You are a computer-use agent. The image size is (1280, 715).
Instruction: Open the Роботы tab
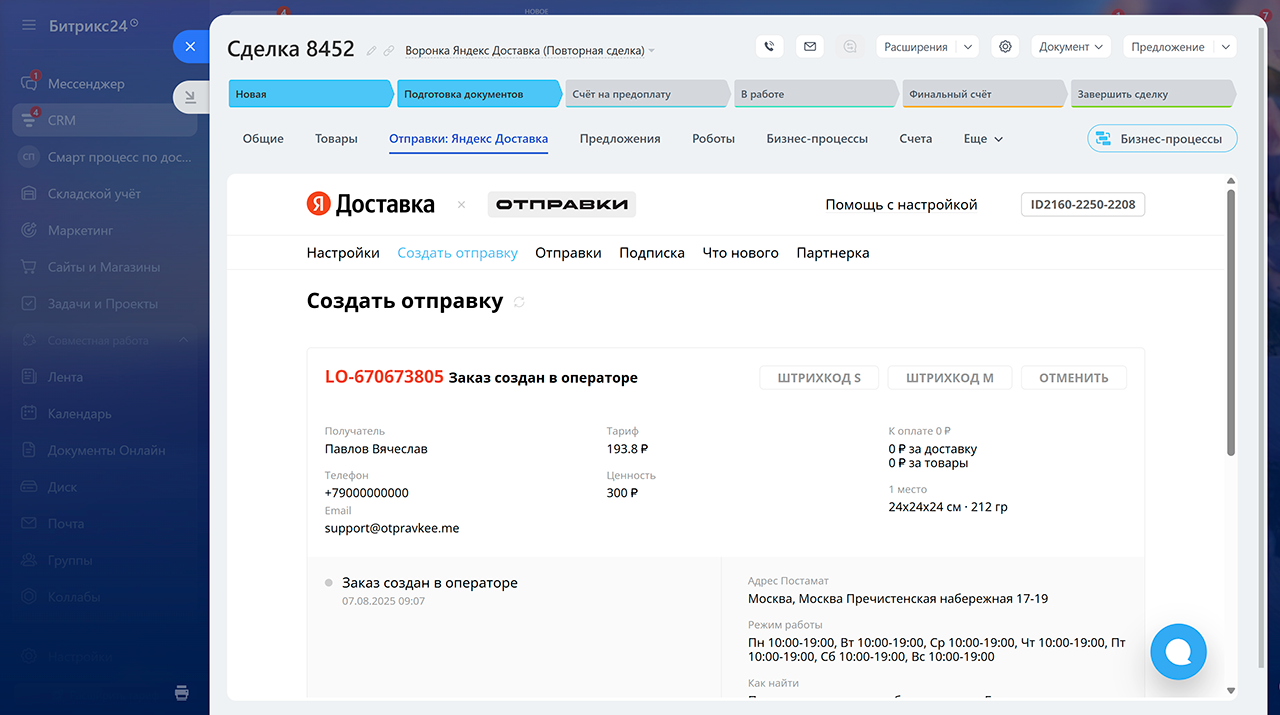713,139
